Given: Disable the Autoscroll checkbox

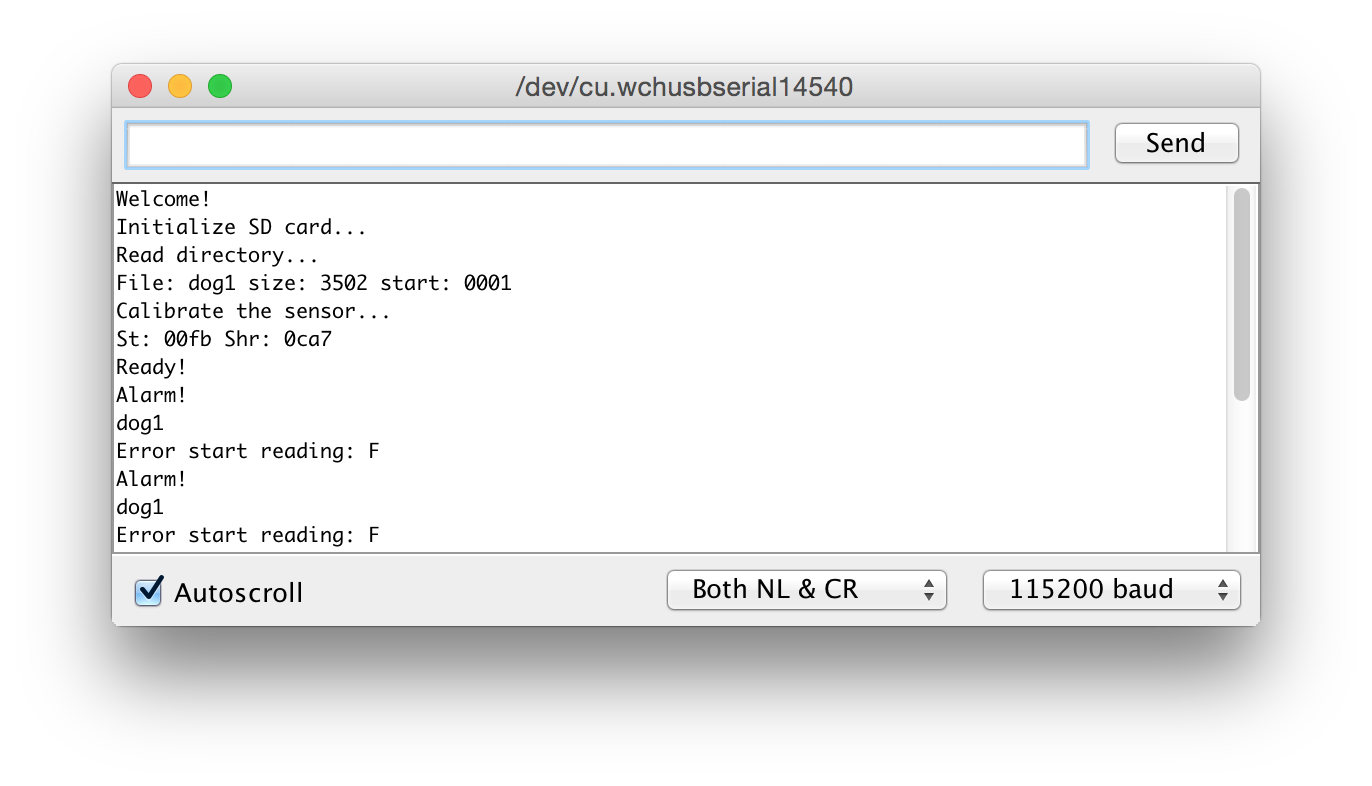Looking at the screenshot, I should click(148, 591).
